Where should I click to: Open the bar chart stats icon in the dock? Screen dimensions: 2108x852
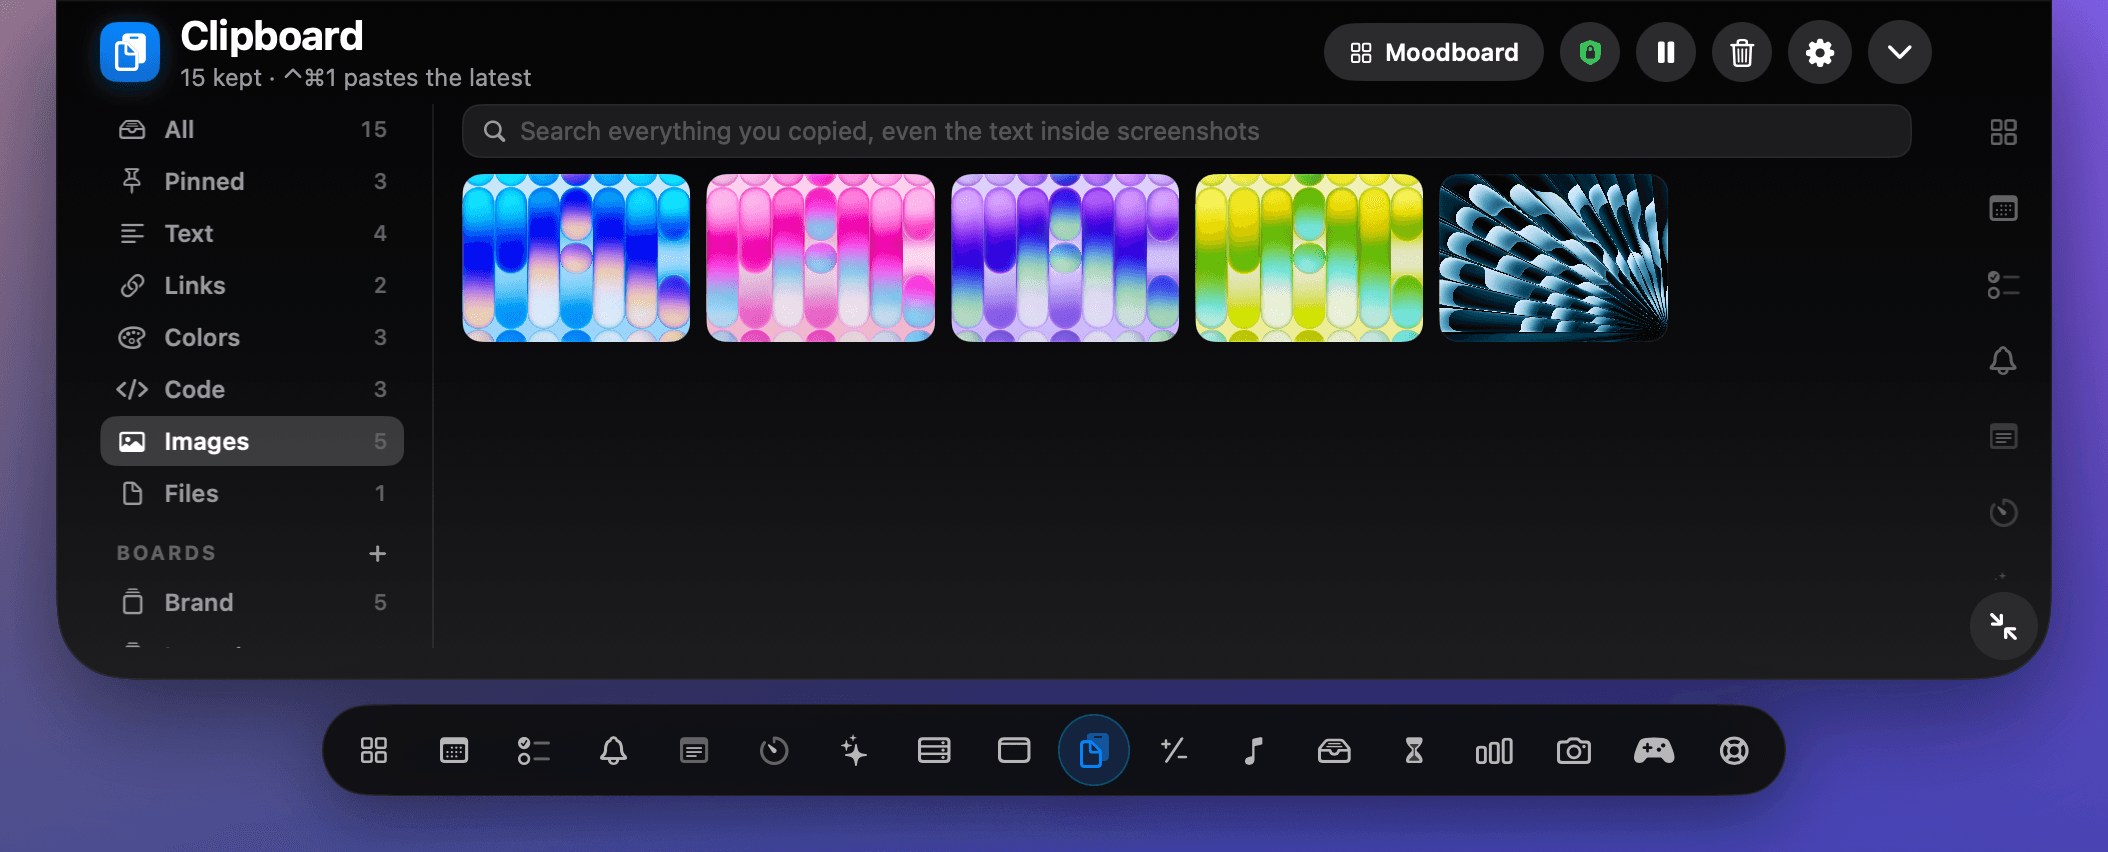click(1494, 751)
